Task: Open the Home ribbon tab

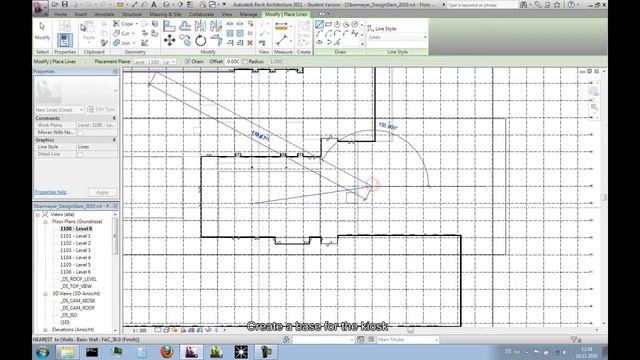Action: (x=60, y=14)
